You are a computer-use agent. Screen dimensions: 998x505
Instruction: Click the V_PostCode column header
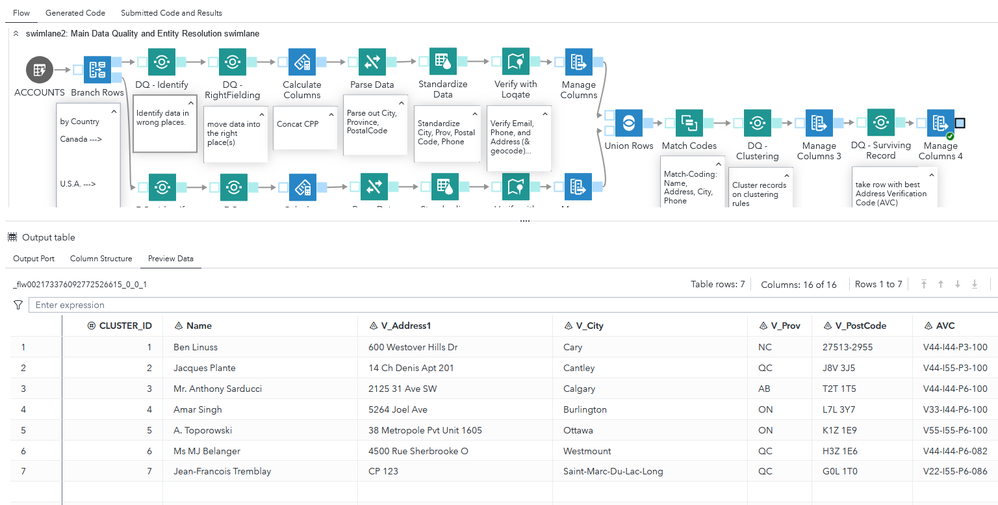tap(862, 325)
